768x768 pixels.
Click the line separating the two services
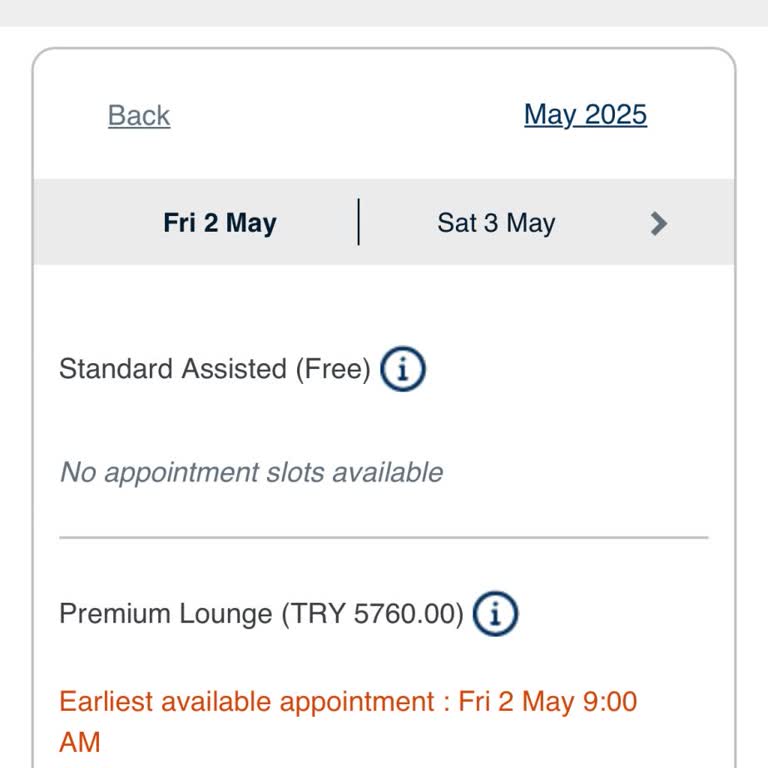384,538
